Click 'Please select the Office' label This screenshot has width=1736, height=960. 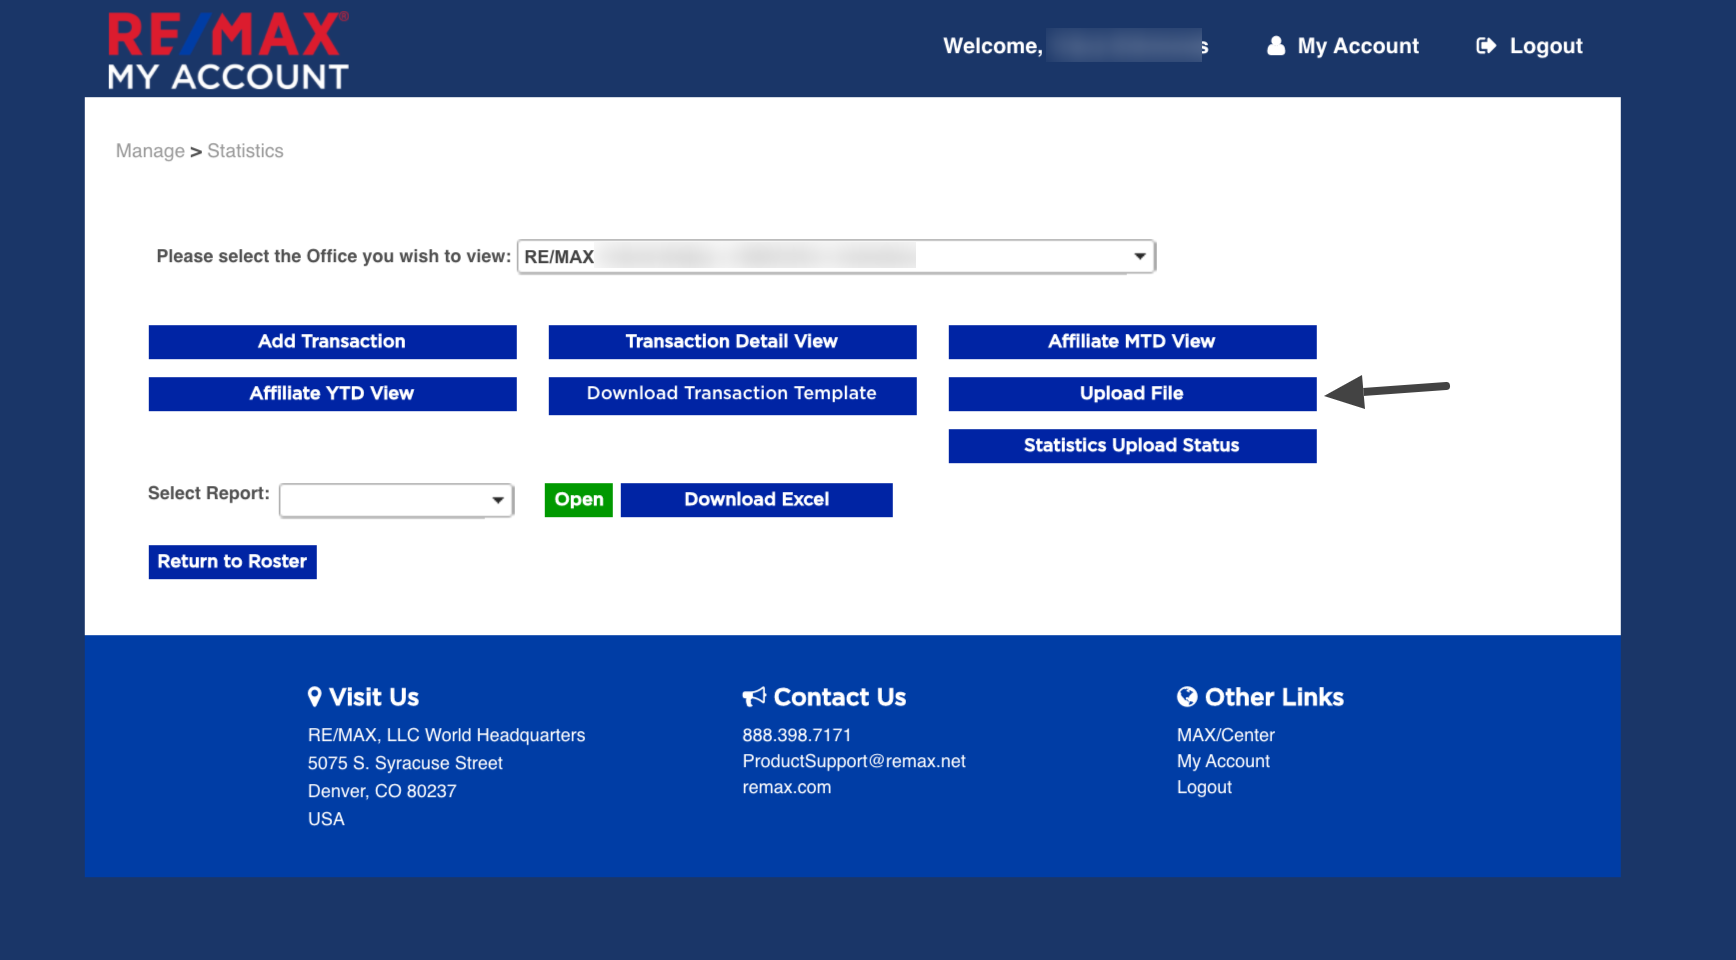[334, 256]
